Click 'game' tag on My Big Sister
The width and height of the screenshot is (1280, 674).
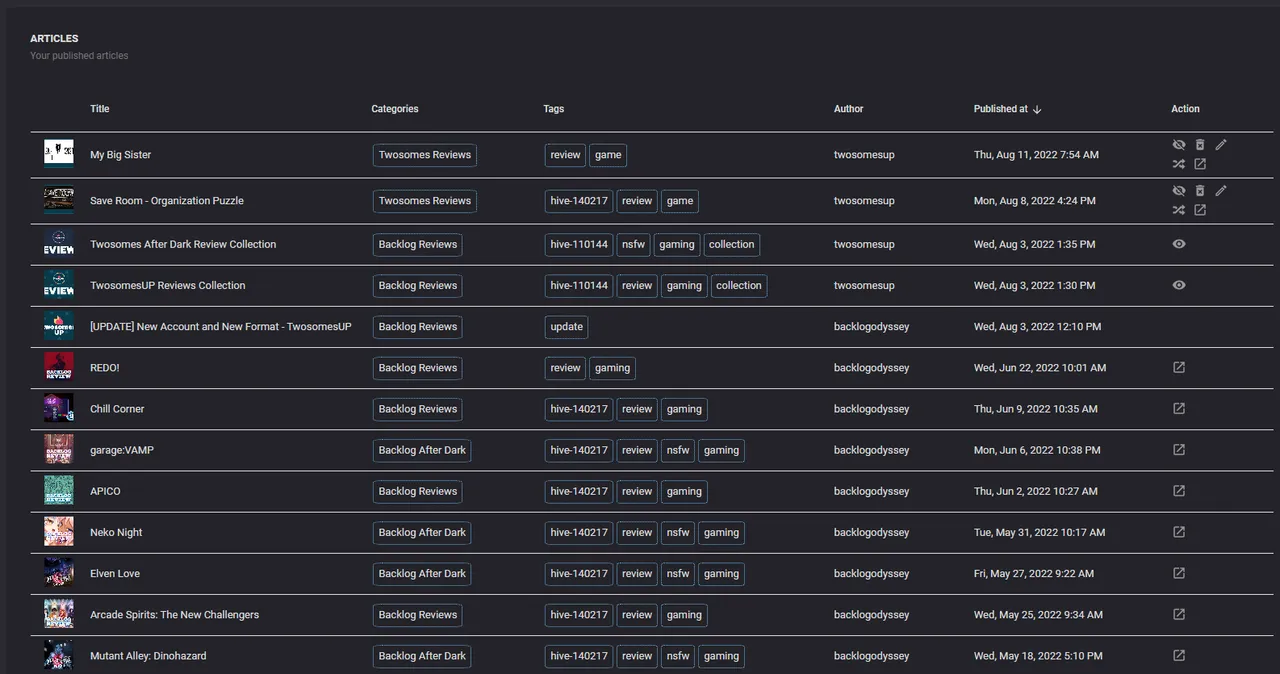coord(608,155)
